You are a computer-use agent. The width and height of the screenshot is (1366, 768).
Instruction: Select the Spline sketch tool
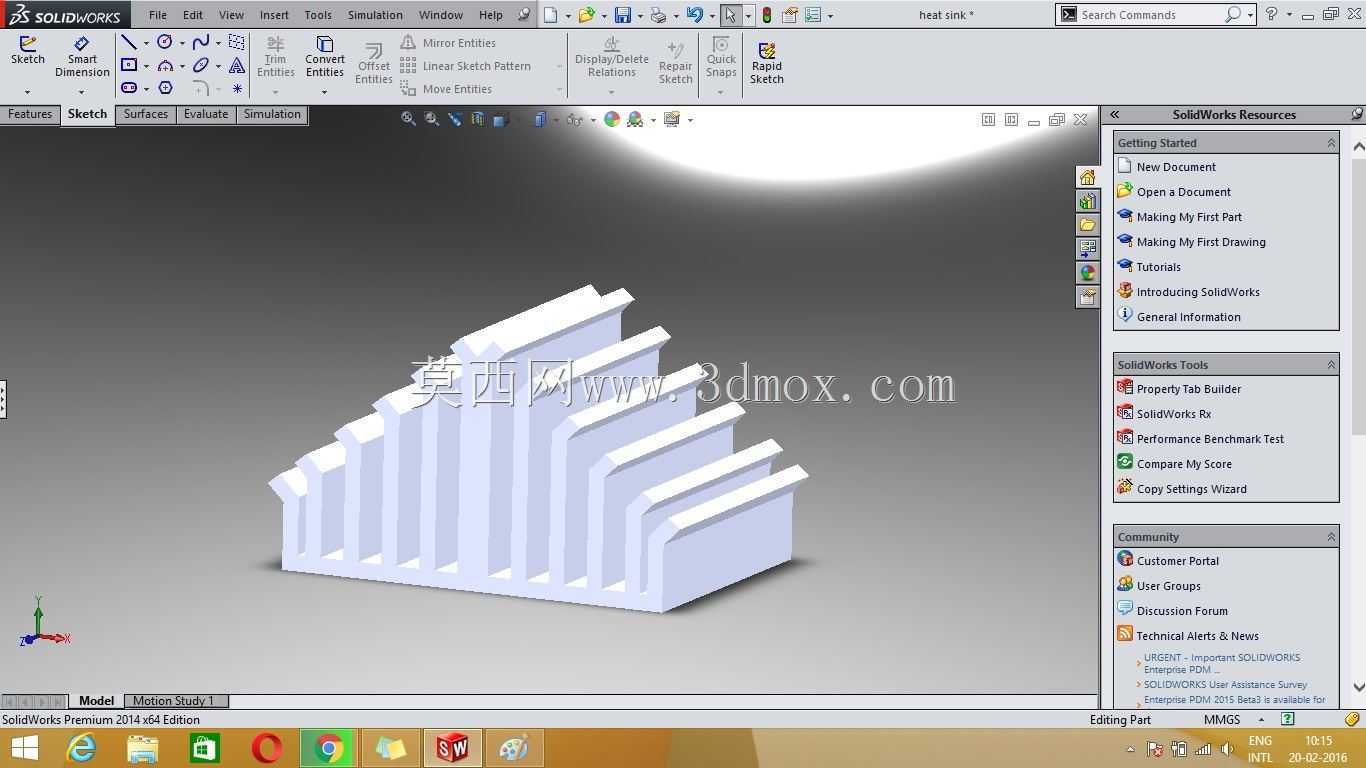(201, 42)
